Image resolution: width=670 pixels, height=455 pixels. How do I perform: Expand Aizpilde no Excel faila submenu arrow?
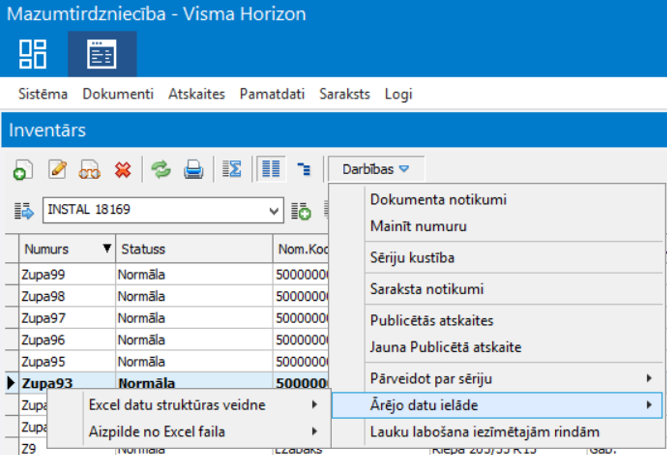314,431
